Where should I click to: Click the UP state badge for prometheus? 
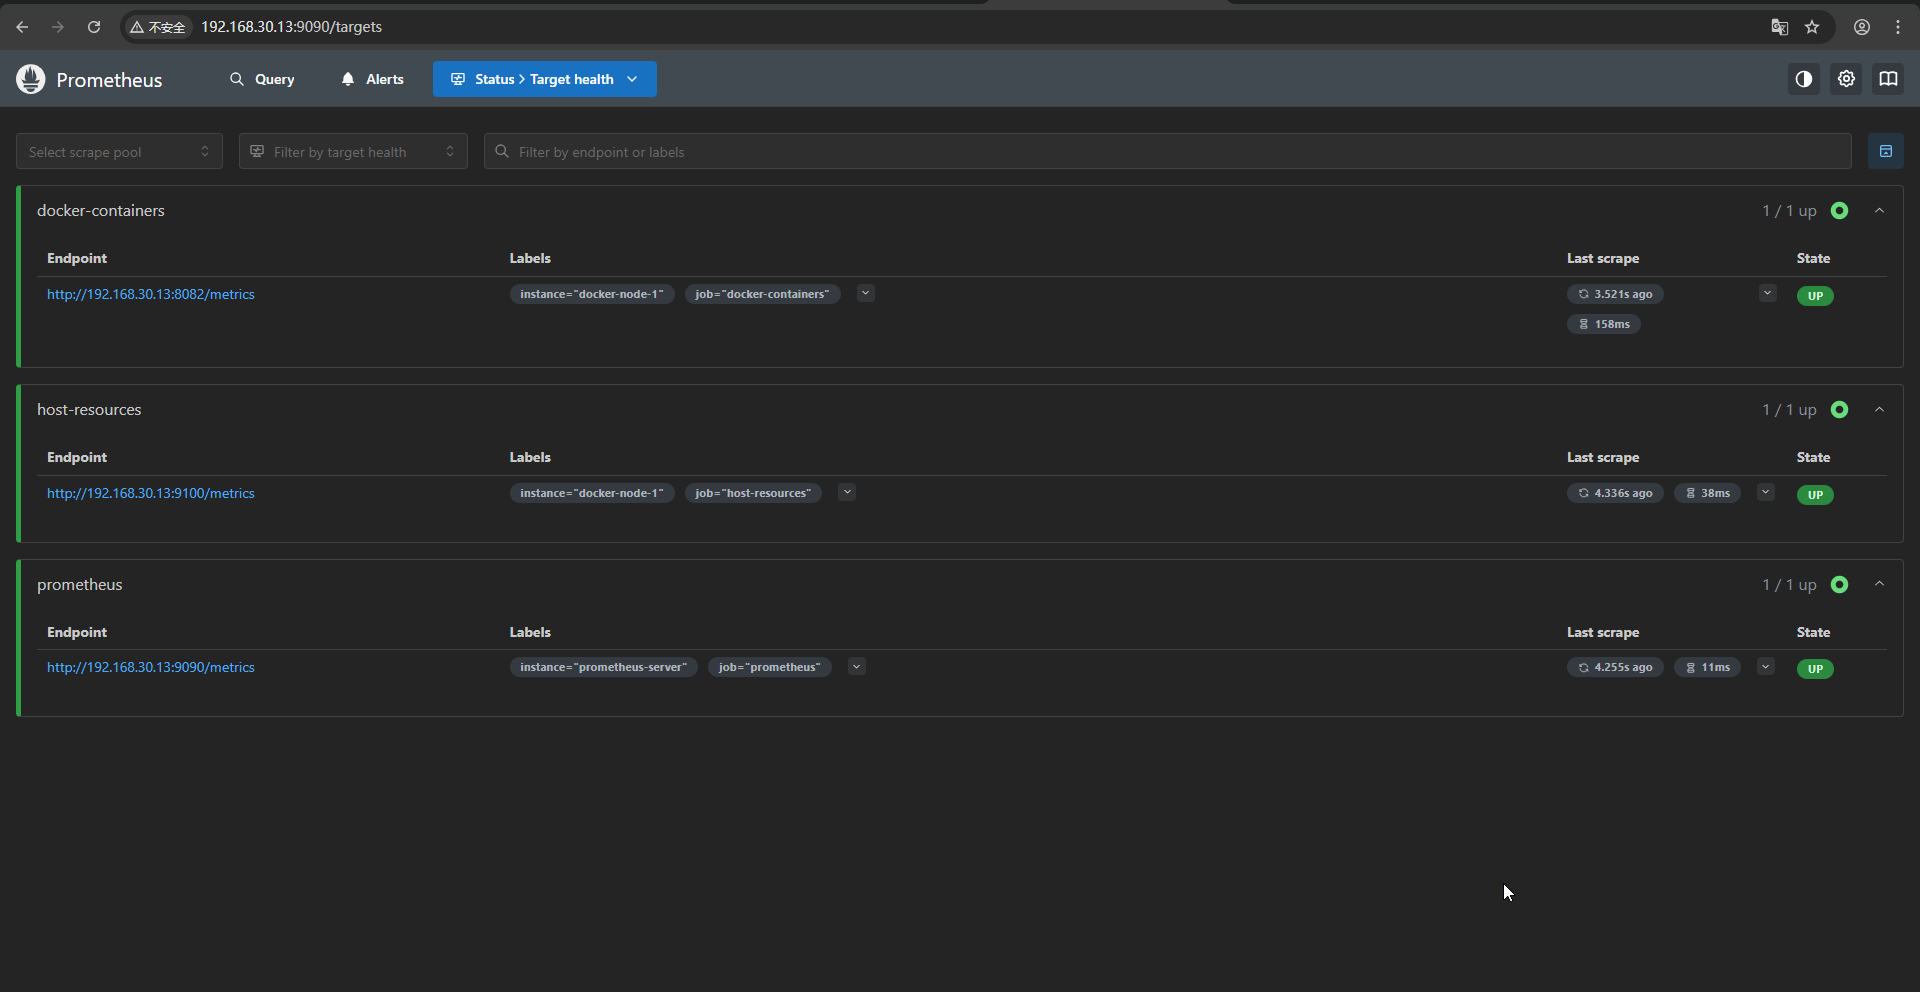click(1815, 669)
